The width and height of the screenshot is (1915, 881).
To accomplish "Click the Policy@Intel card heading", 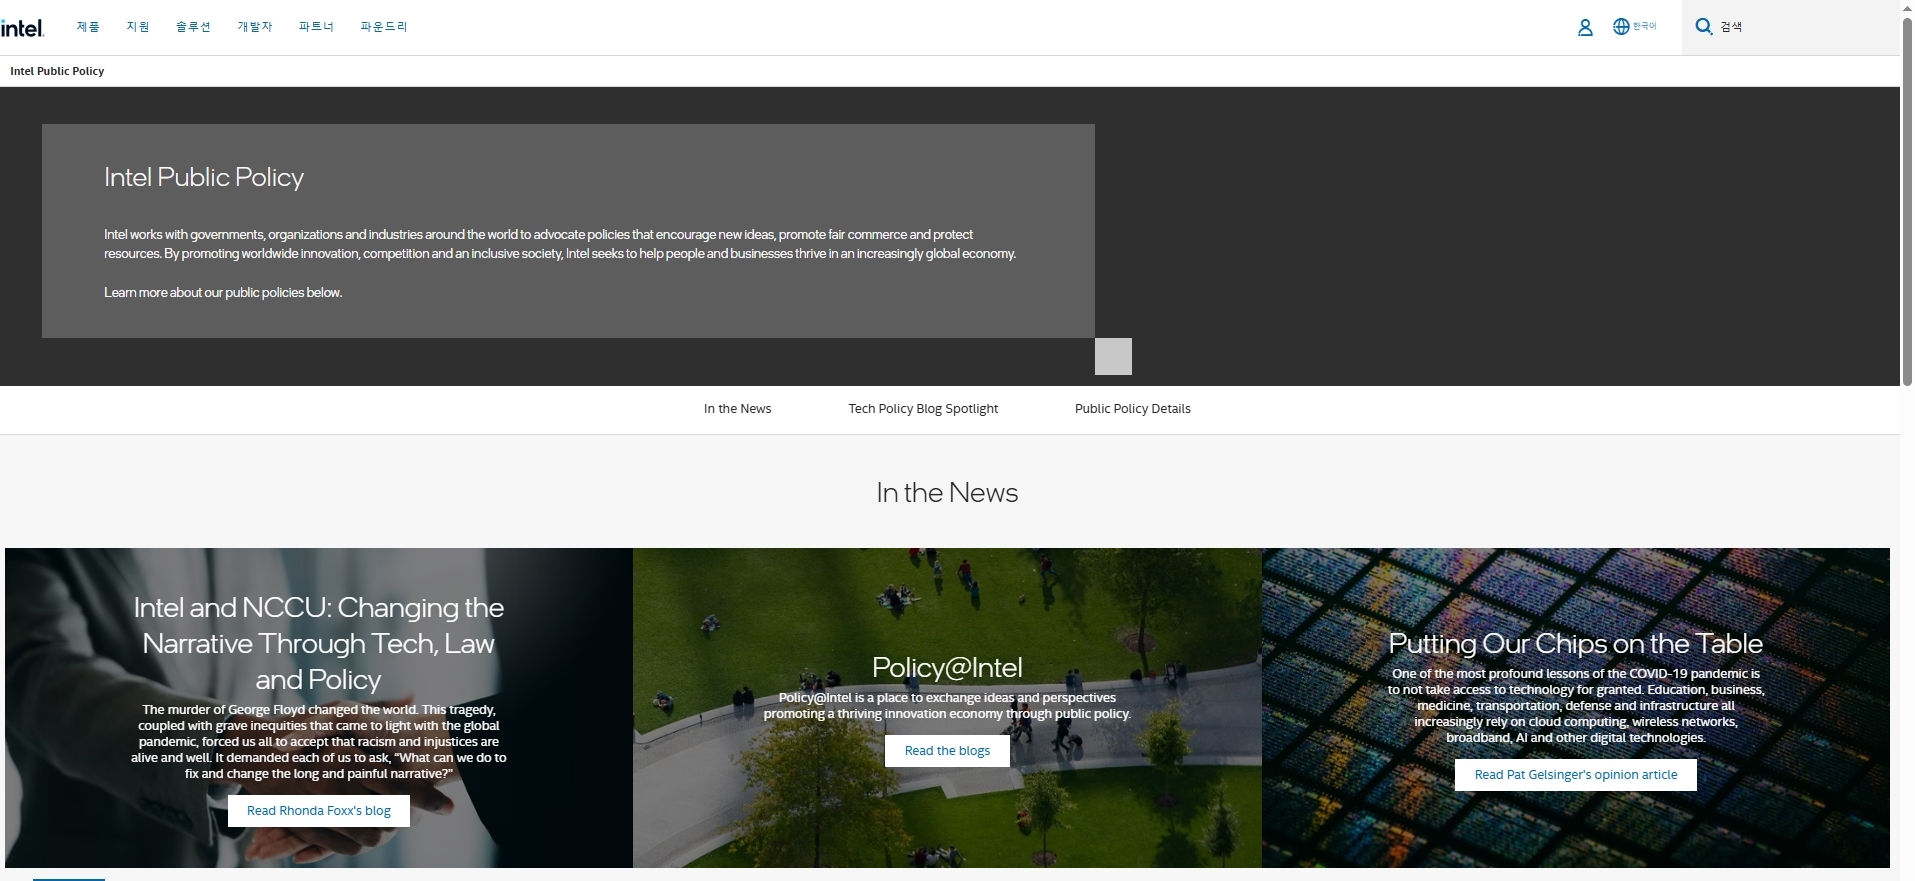I will (x=947, y=667).
